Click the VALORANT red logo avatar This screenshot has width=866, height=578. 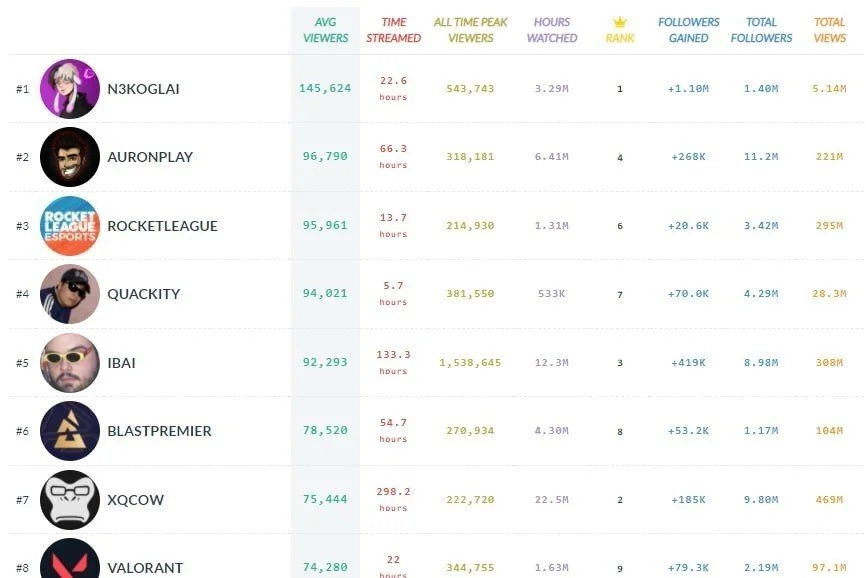click(70, 558)
